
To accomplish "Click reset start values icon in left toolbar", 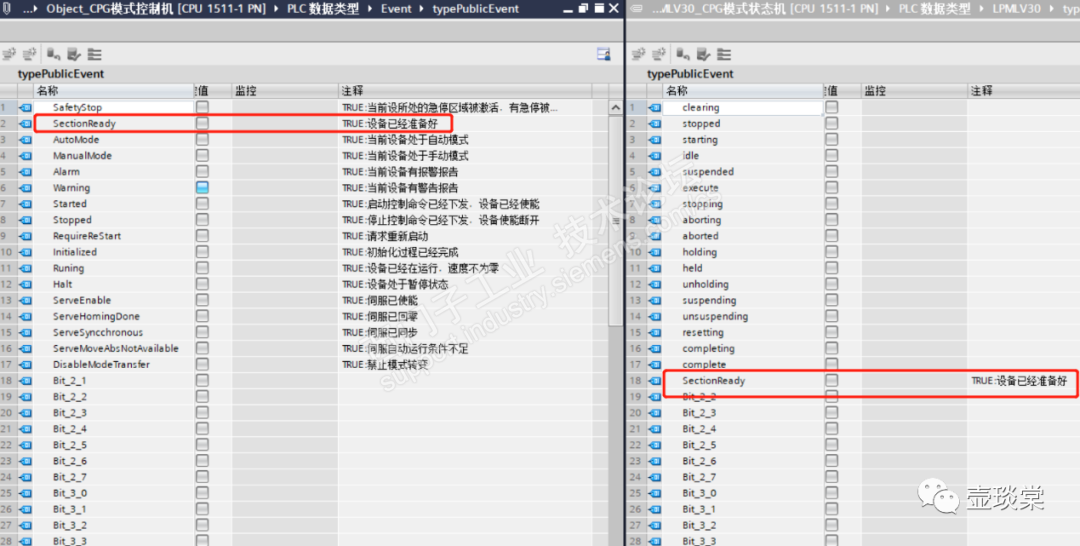I will tap(54, 54).
